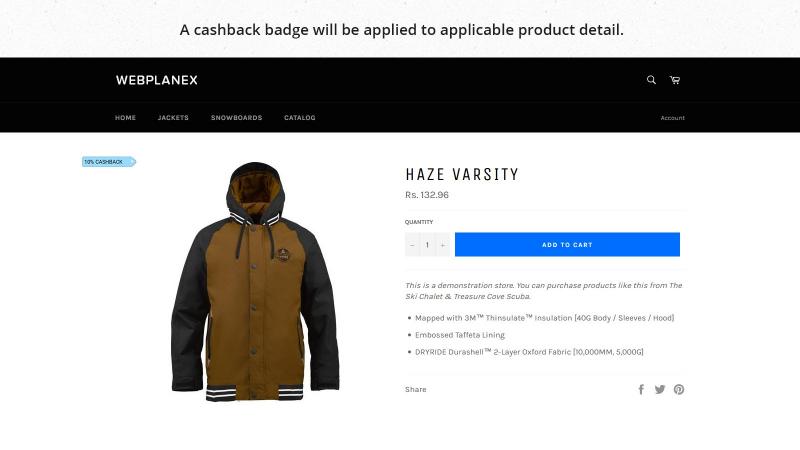Click the Rs. 132.96 price text

(x=427, y=195)
